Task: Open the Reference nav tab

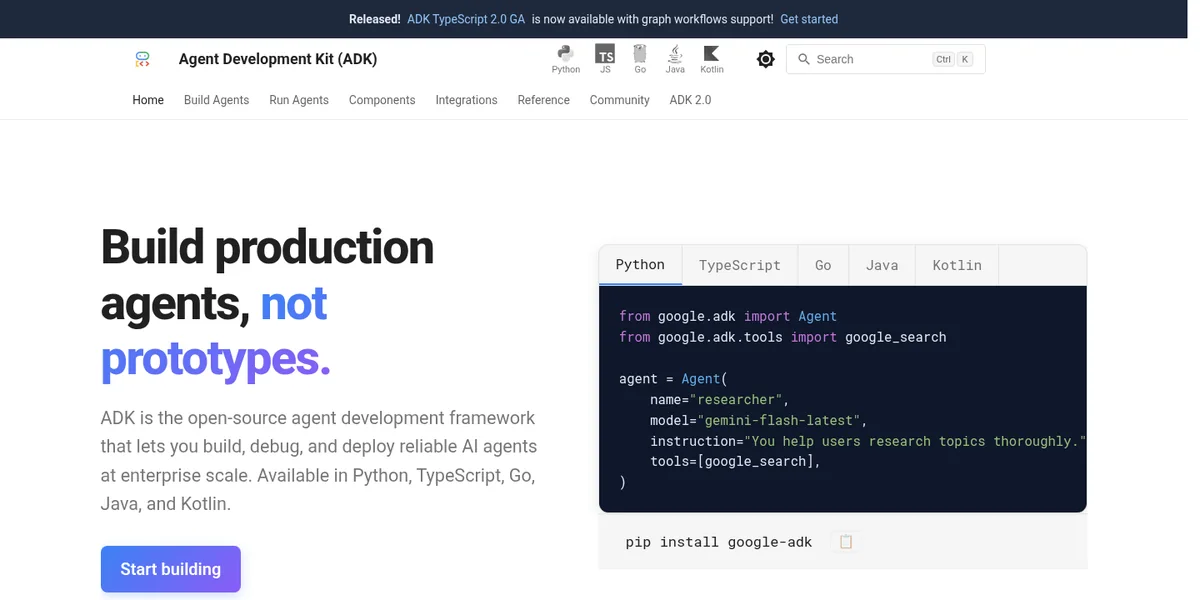Action: 544,100
